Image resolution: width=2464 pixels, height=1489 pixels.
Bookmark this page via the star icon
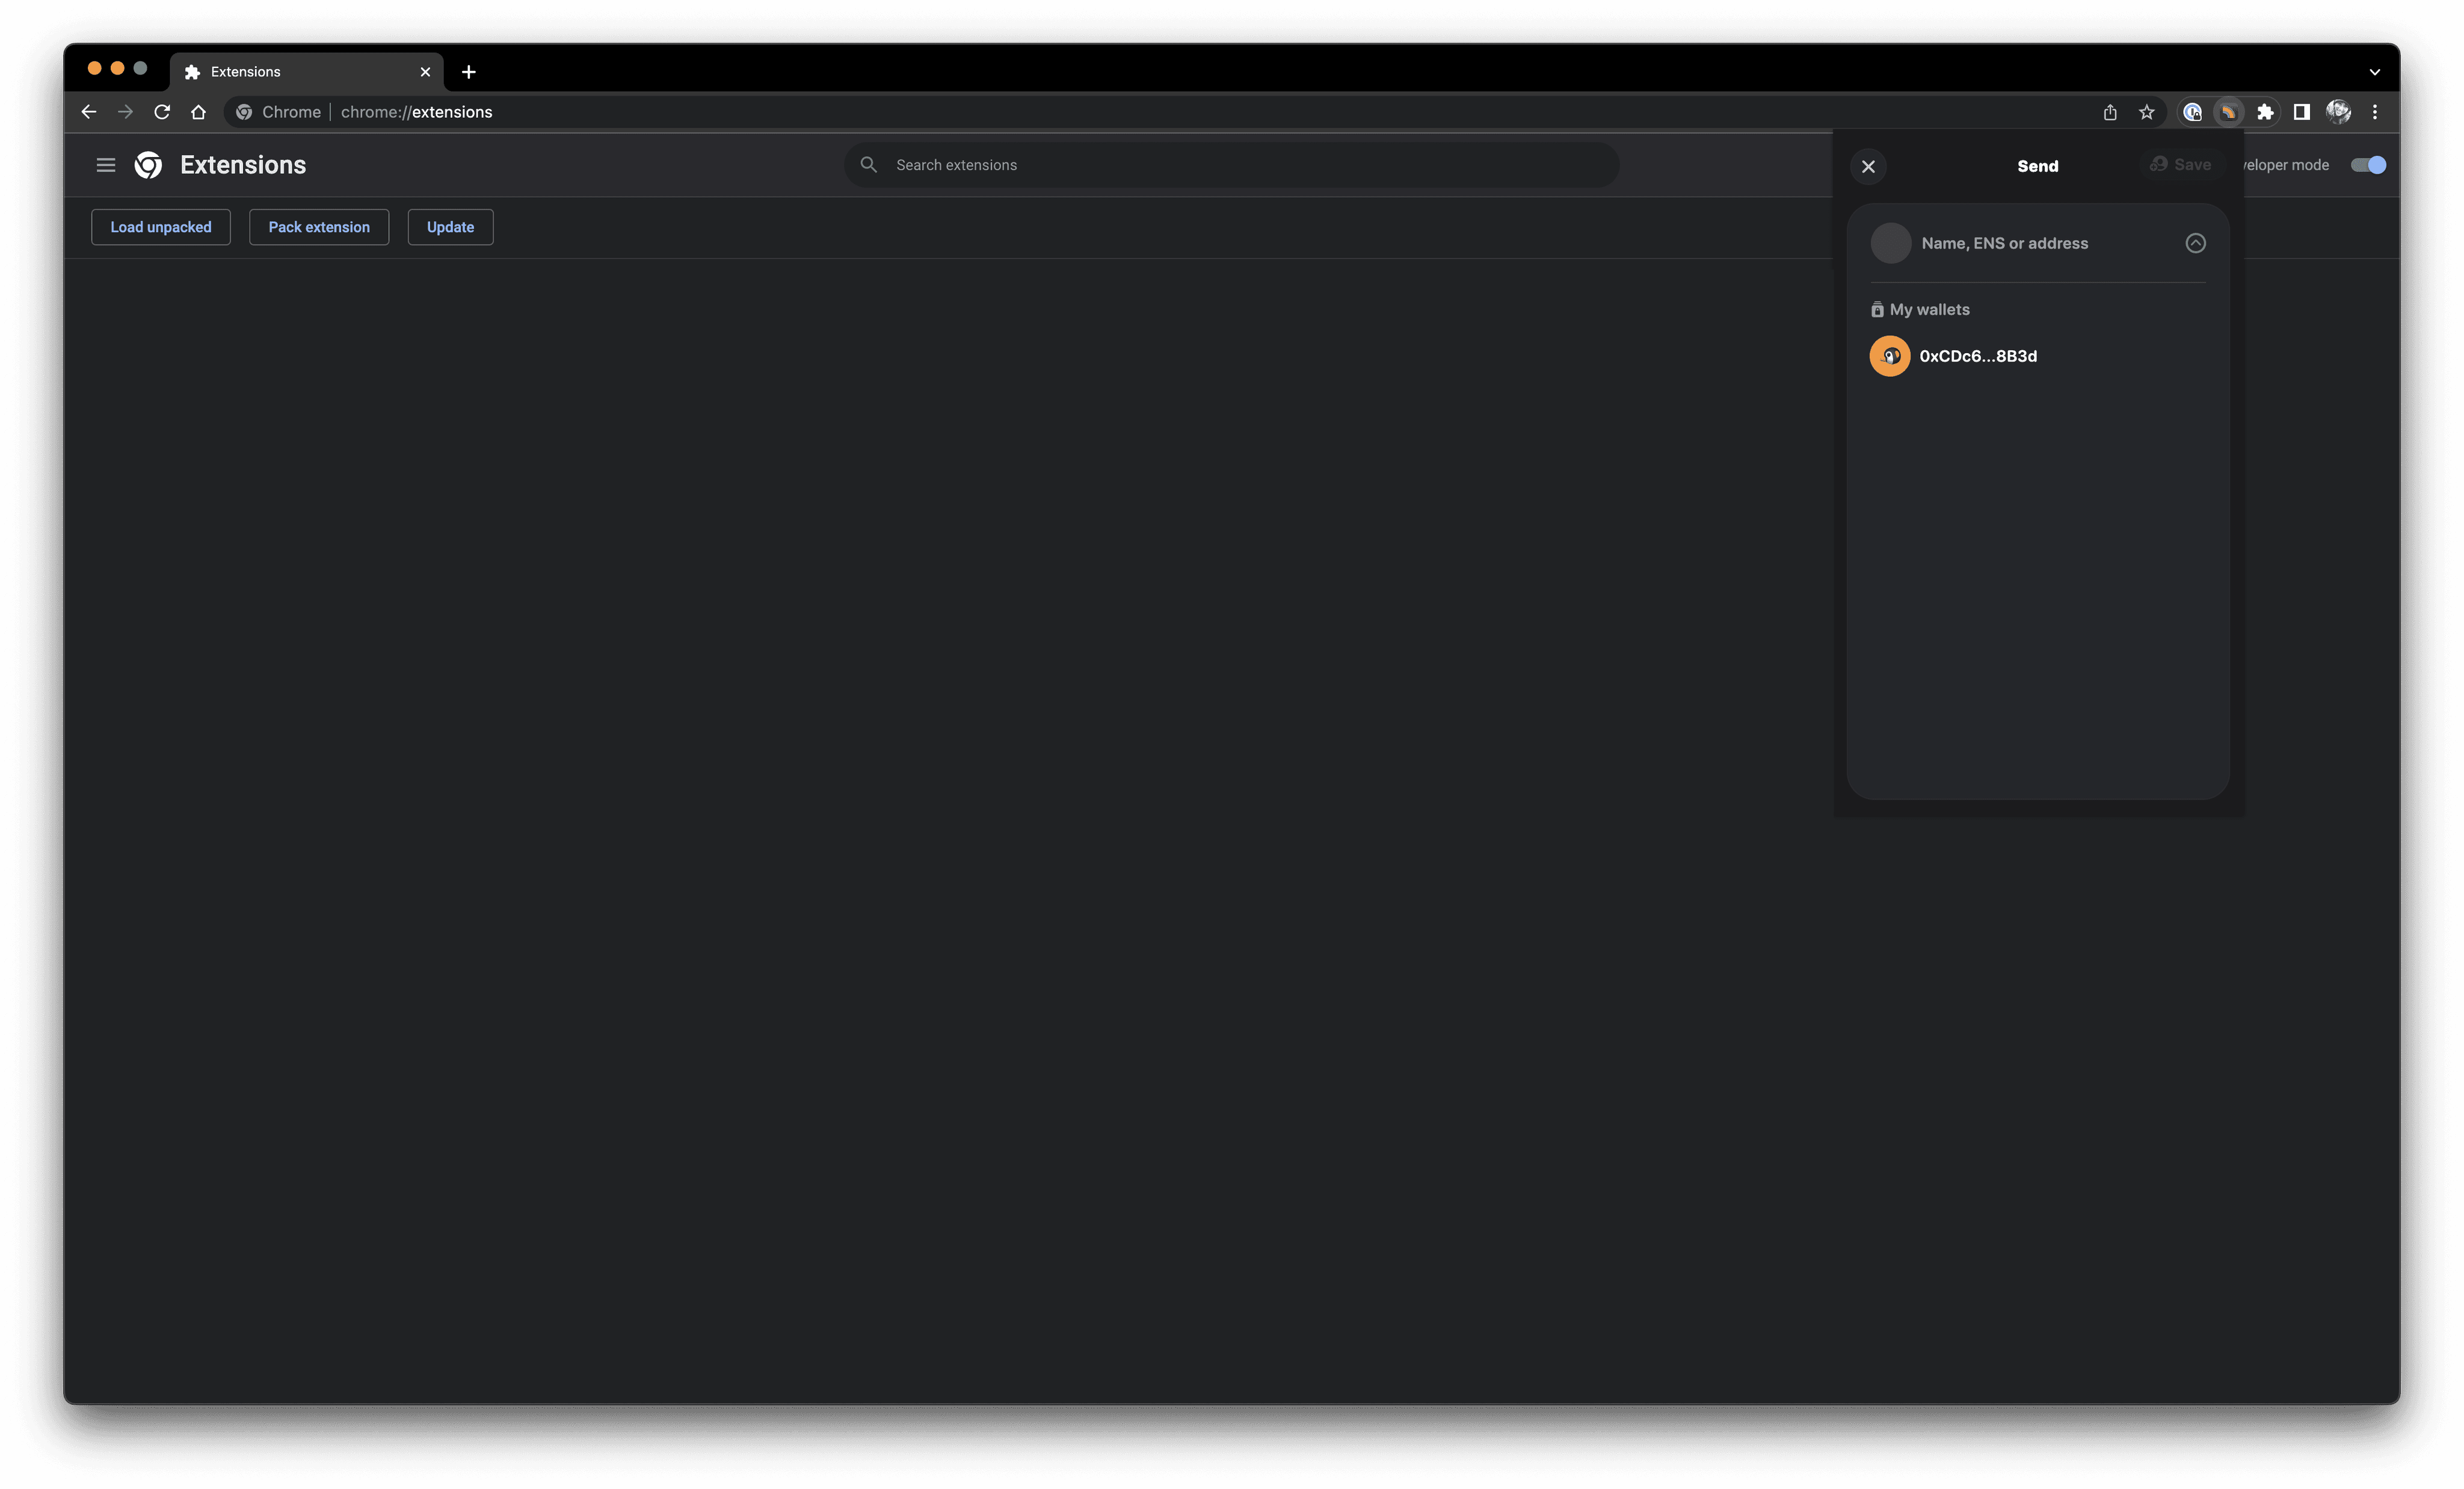[x=2147, y=112]
